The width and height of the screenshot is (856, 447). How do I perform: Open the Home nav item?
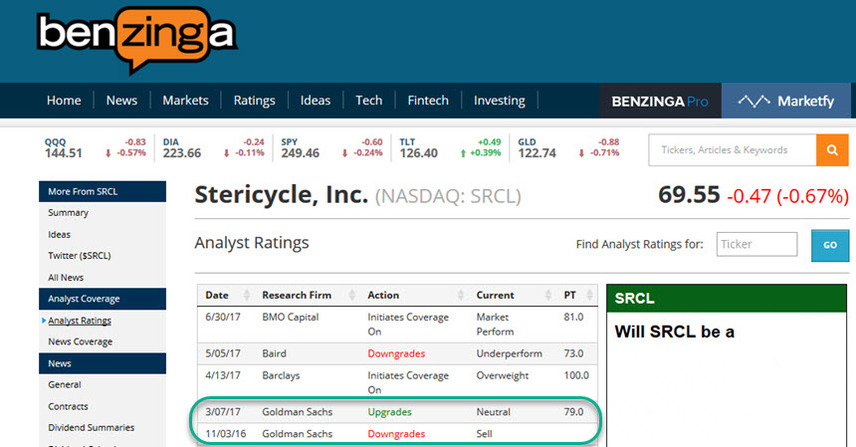click(x=64, y=100)
